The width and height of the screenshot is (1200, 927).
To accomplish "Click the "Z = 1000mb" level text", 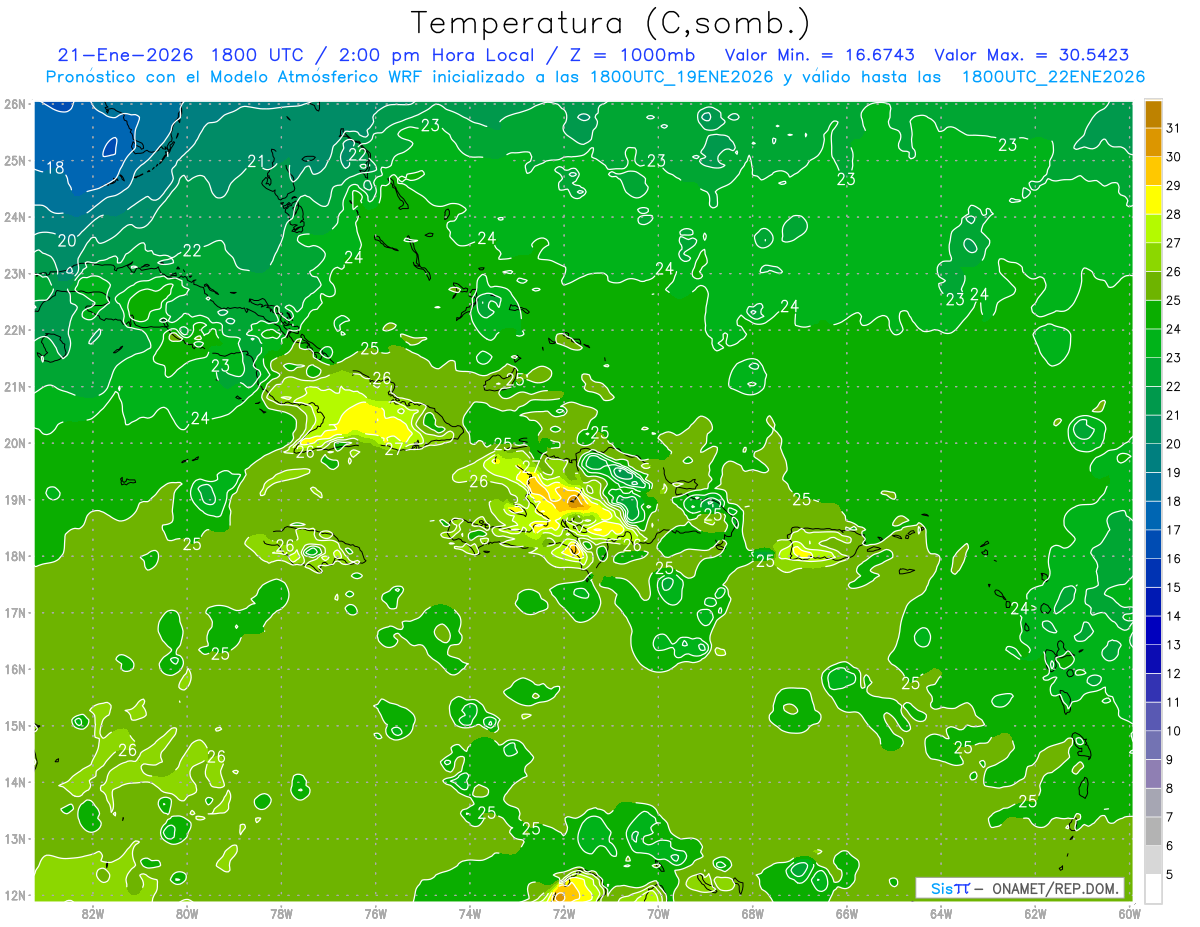I will click(x=634, y=55).
